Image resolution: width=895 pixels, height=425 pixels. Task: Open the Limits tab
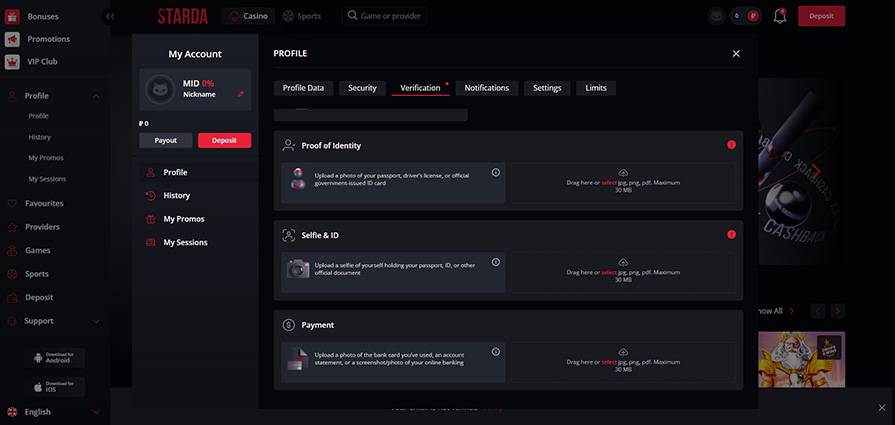595,88
